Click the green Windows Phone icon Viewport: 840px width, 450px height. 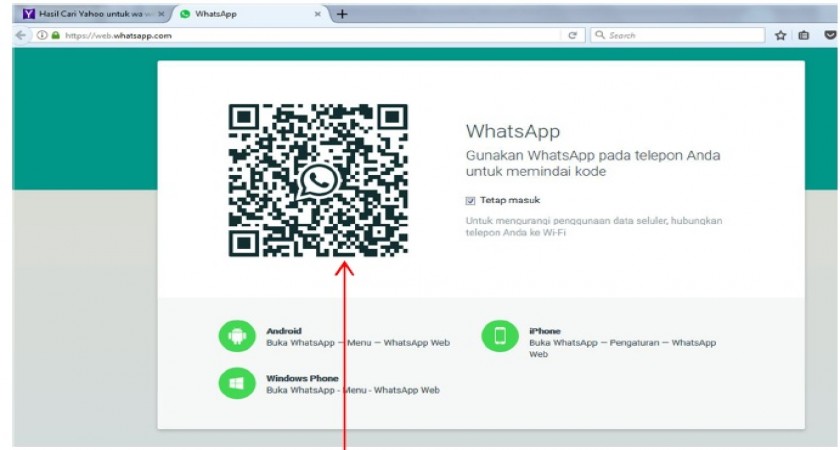237,384
